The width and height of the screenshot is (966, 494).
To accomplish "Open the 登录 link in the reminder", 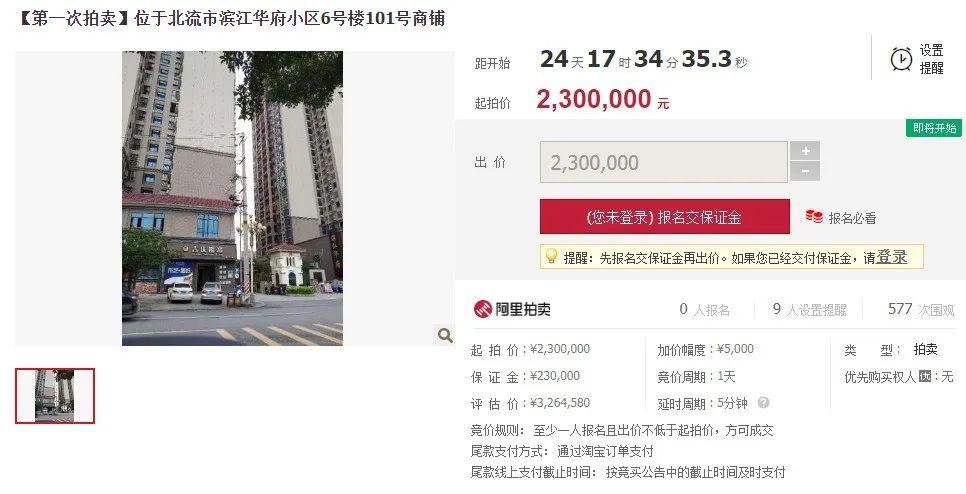I will tap(891, 257).
